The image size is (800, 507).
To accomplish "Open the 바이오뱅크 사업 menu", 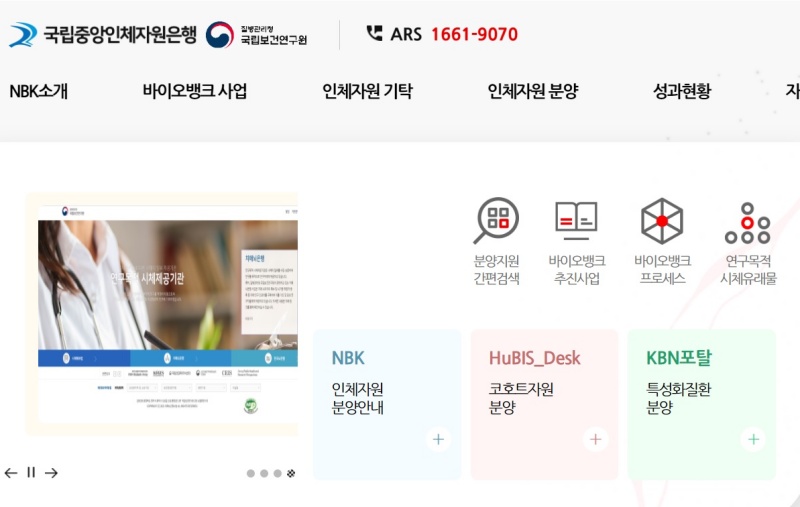I will click(194, 92).
